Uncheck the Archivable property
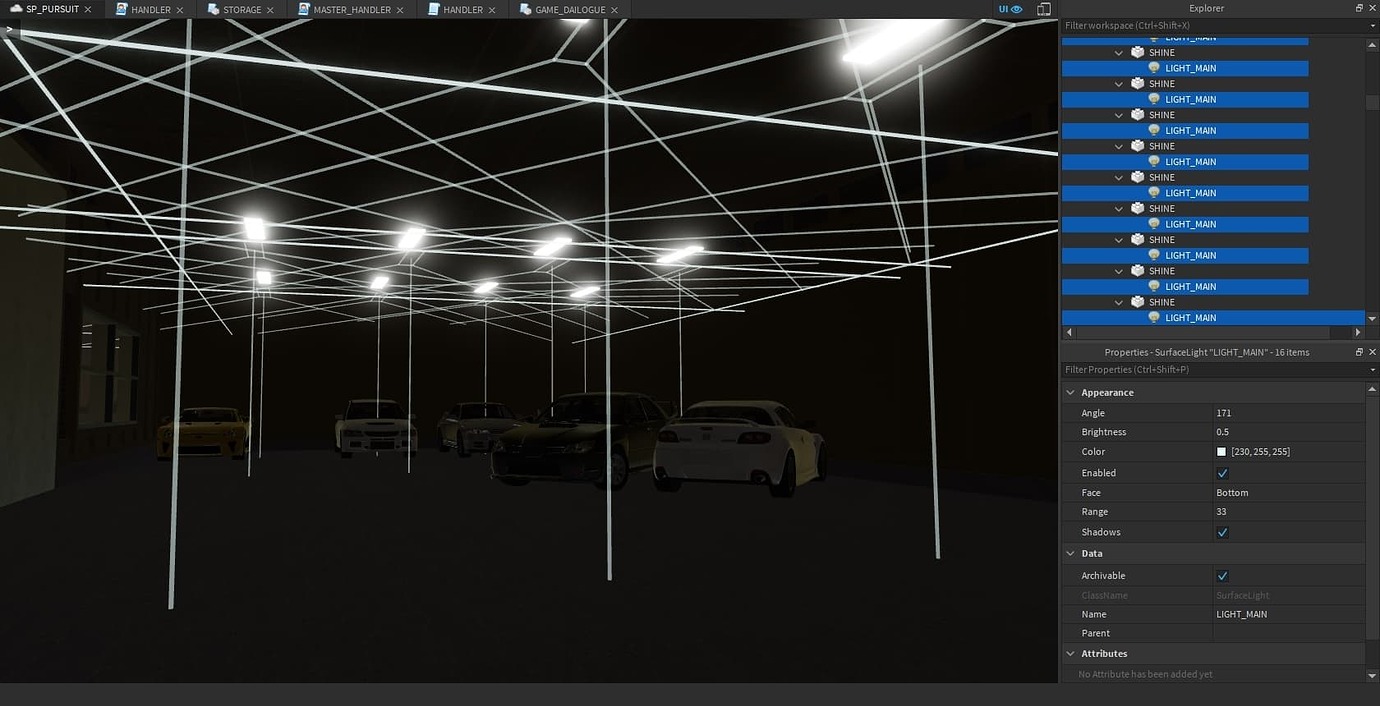Image resolution: width=1380 pixels, height=706 pixels. [x=1222, y=575]
